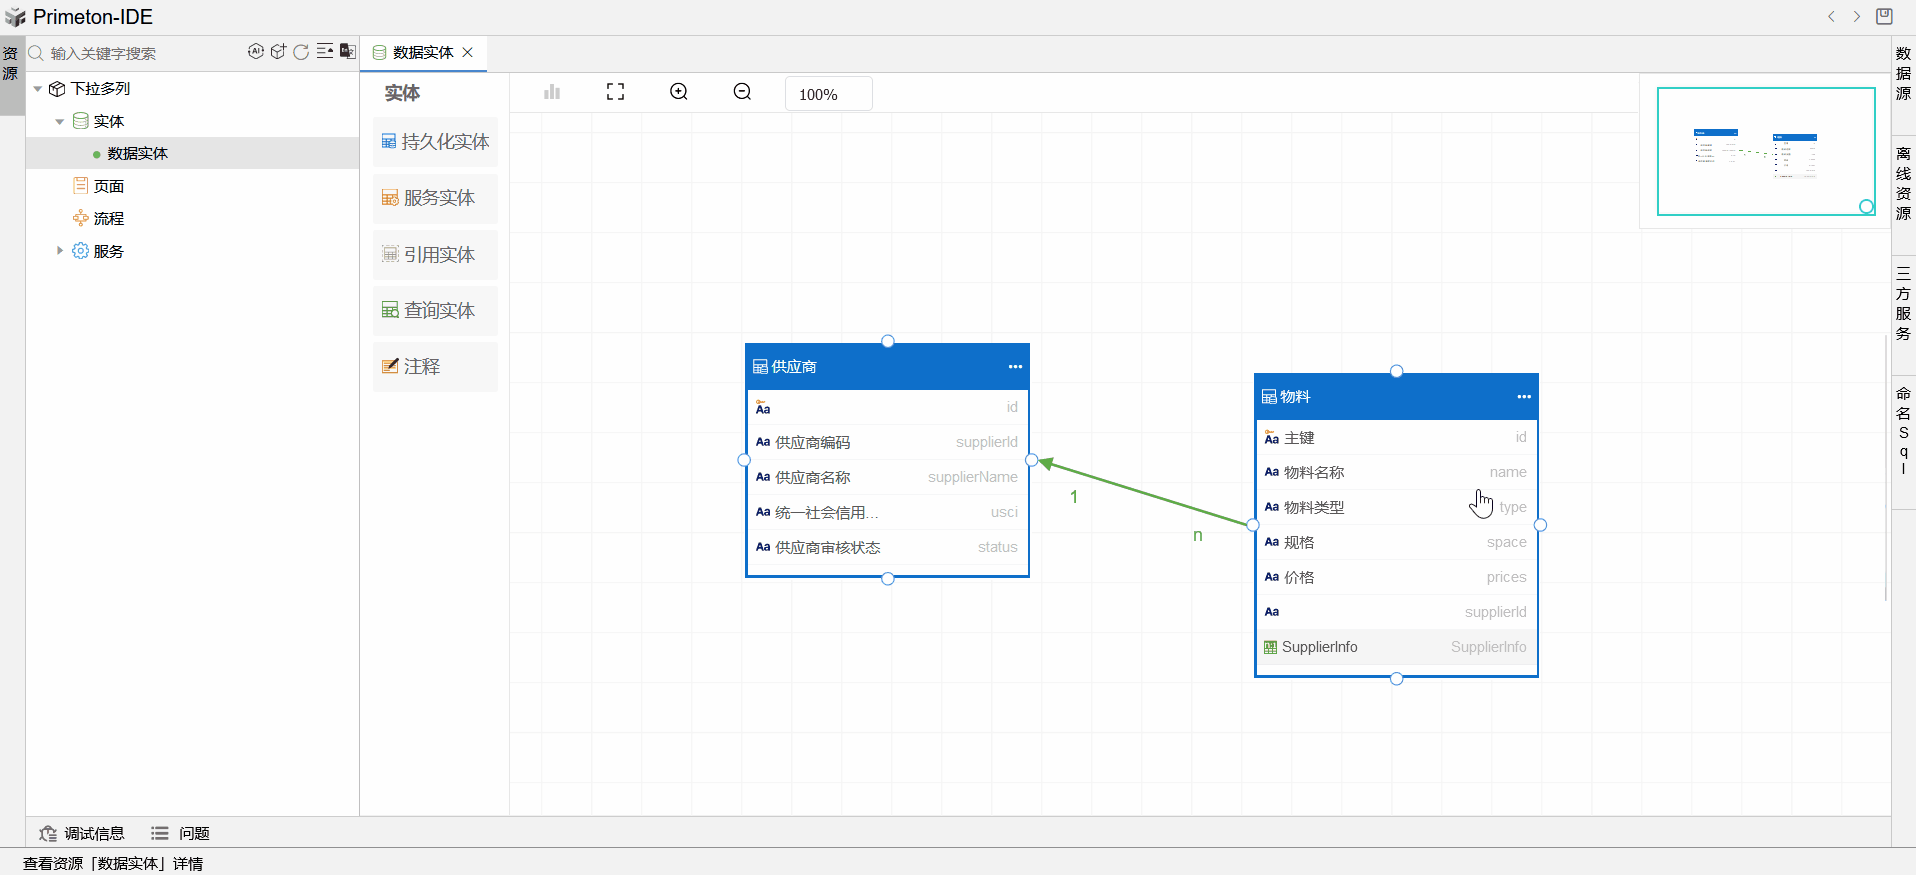Click the collapse-all tree icon
The height and width of the screenshot is (875, 1916).
[x=325, y=52]
